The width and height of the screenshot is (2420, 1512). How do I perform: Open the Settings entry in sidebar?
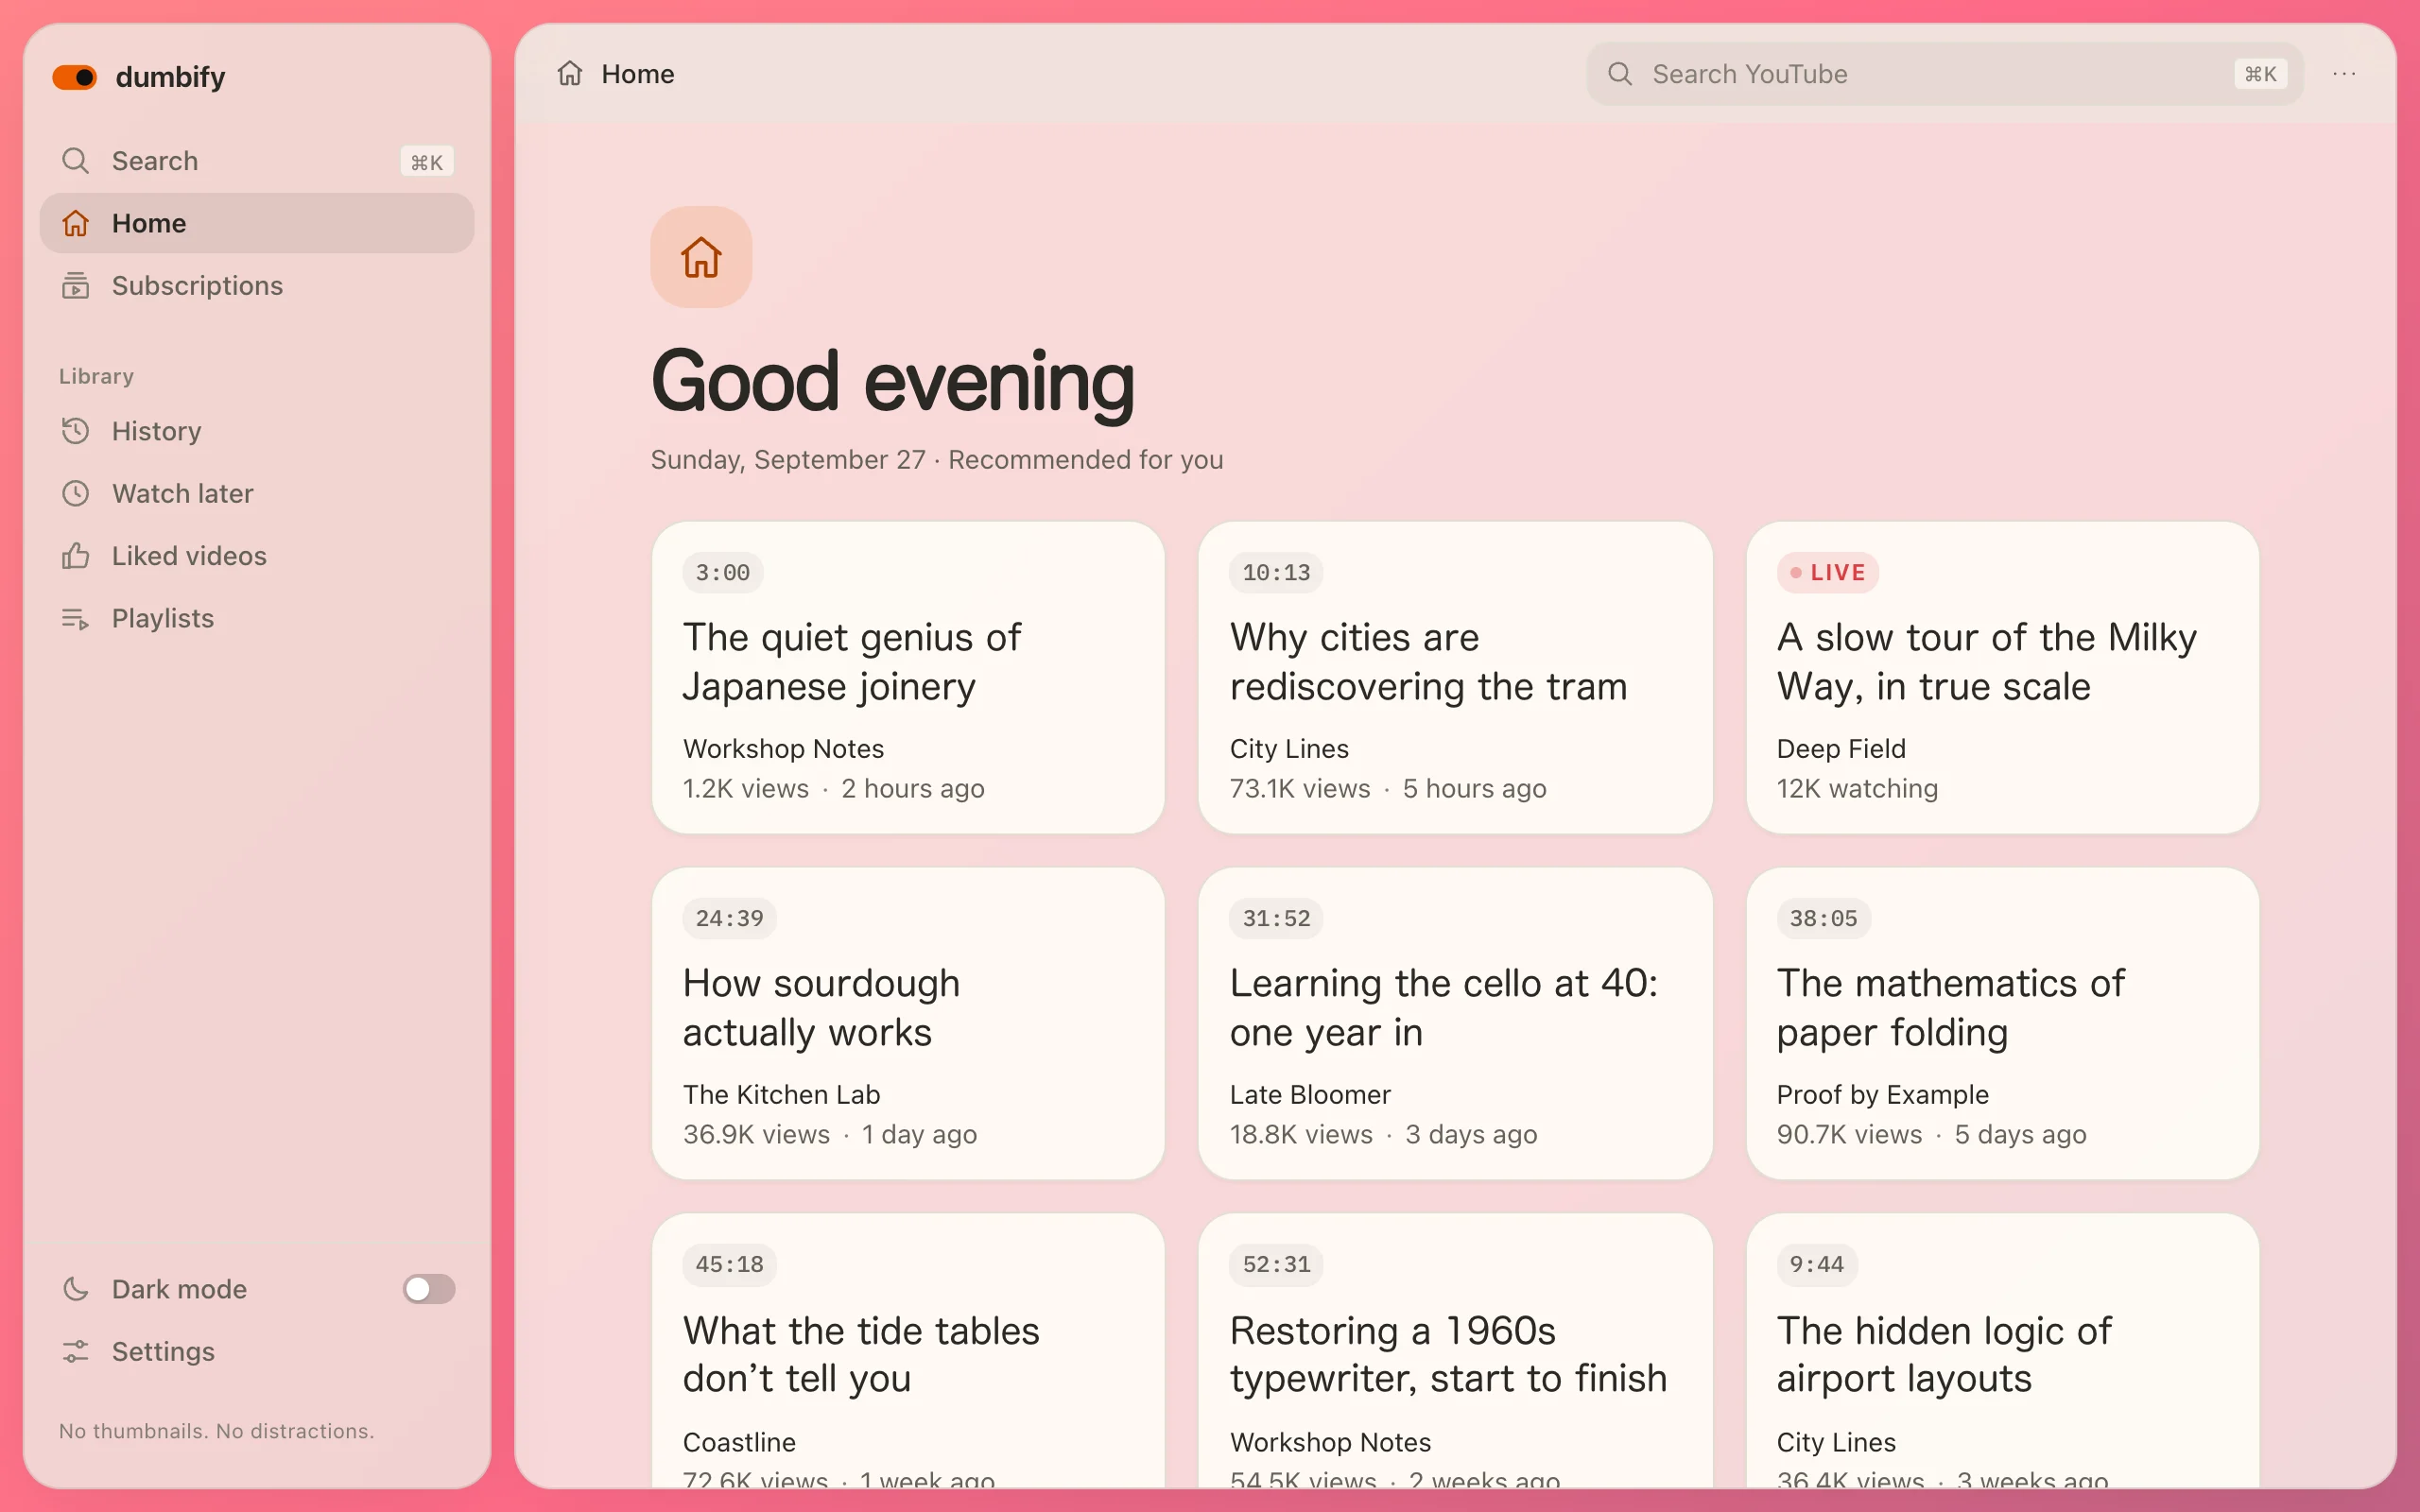click(257, 1351)
